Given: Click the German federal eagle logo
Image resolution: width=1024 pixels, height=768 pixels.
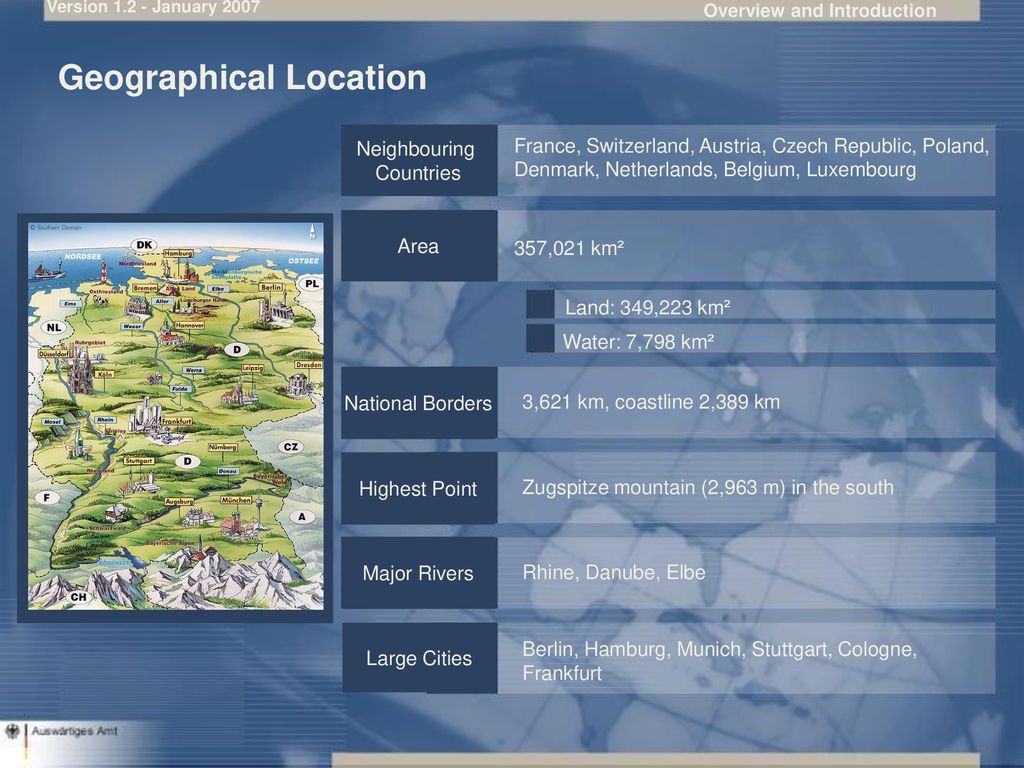Looking at the screenshot, I should click(12, 732).
